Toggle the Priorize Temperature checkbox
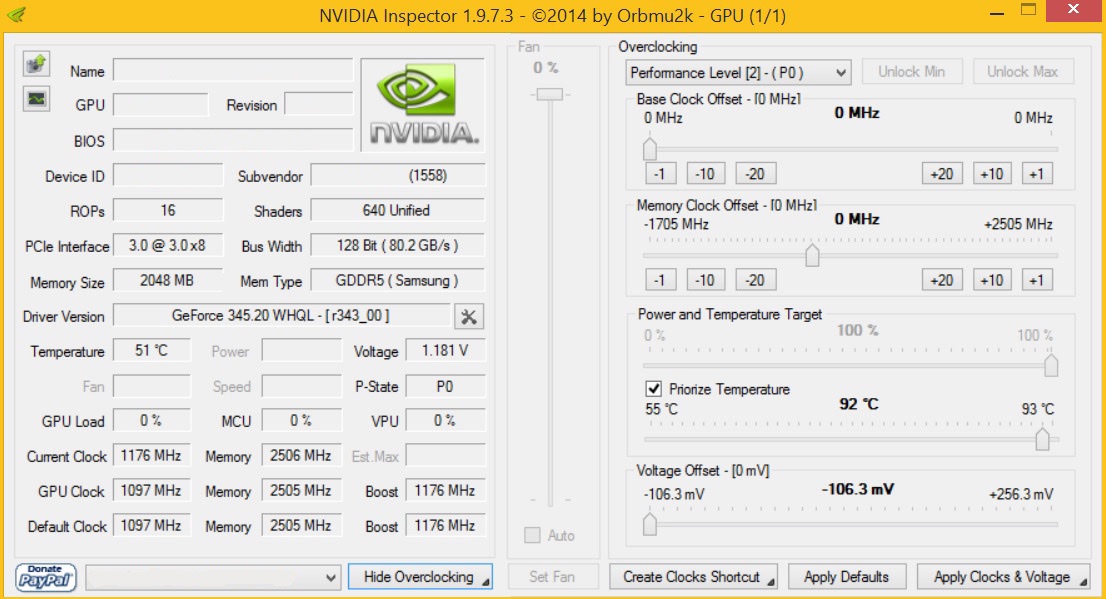 [653, 389]
